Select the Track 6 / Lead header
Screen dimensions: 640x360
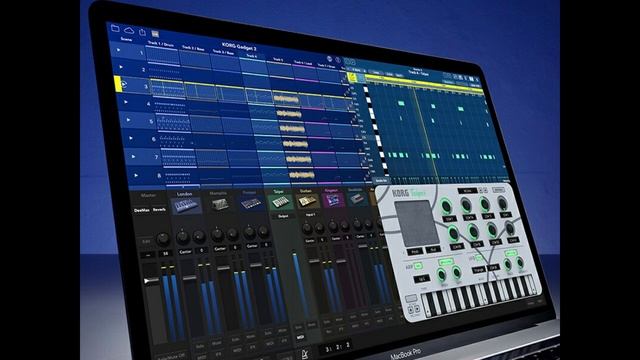coord(303,63)
